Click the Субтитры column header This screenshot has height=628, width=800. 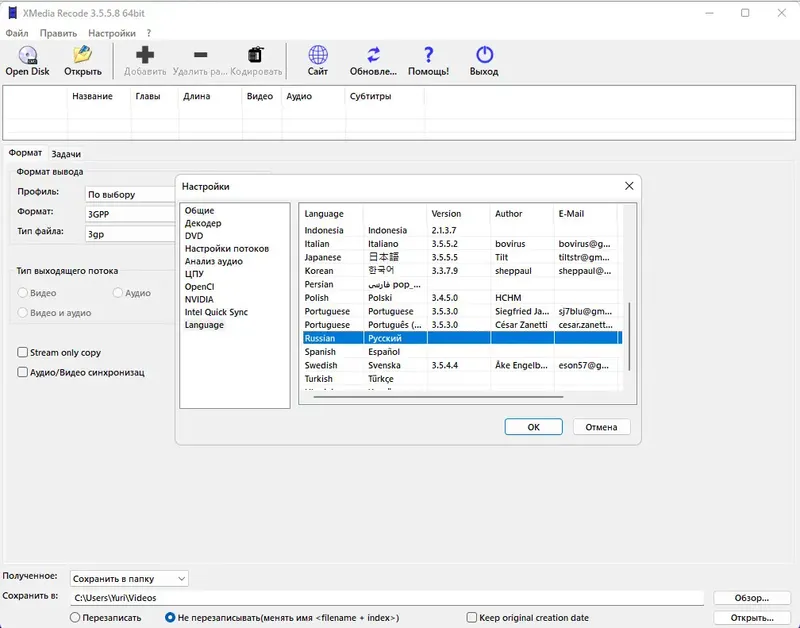385,96
